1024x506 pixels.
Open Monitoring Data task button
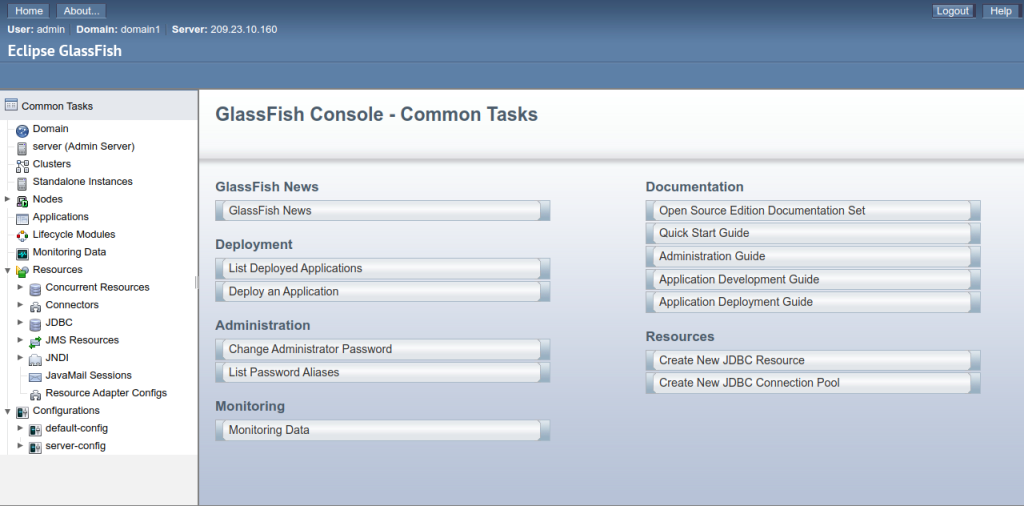click(382, 430)
